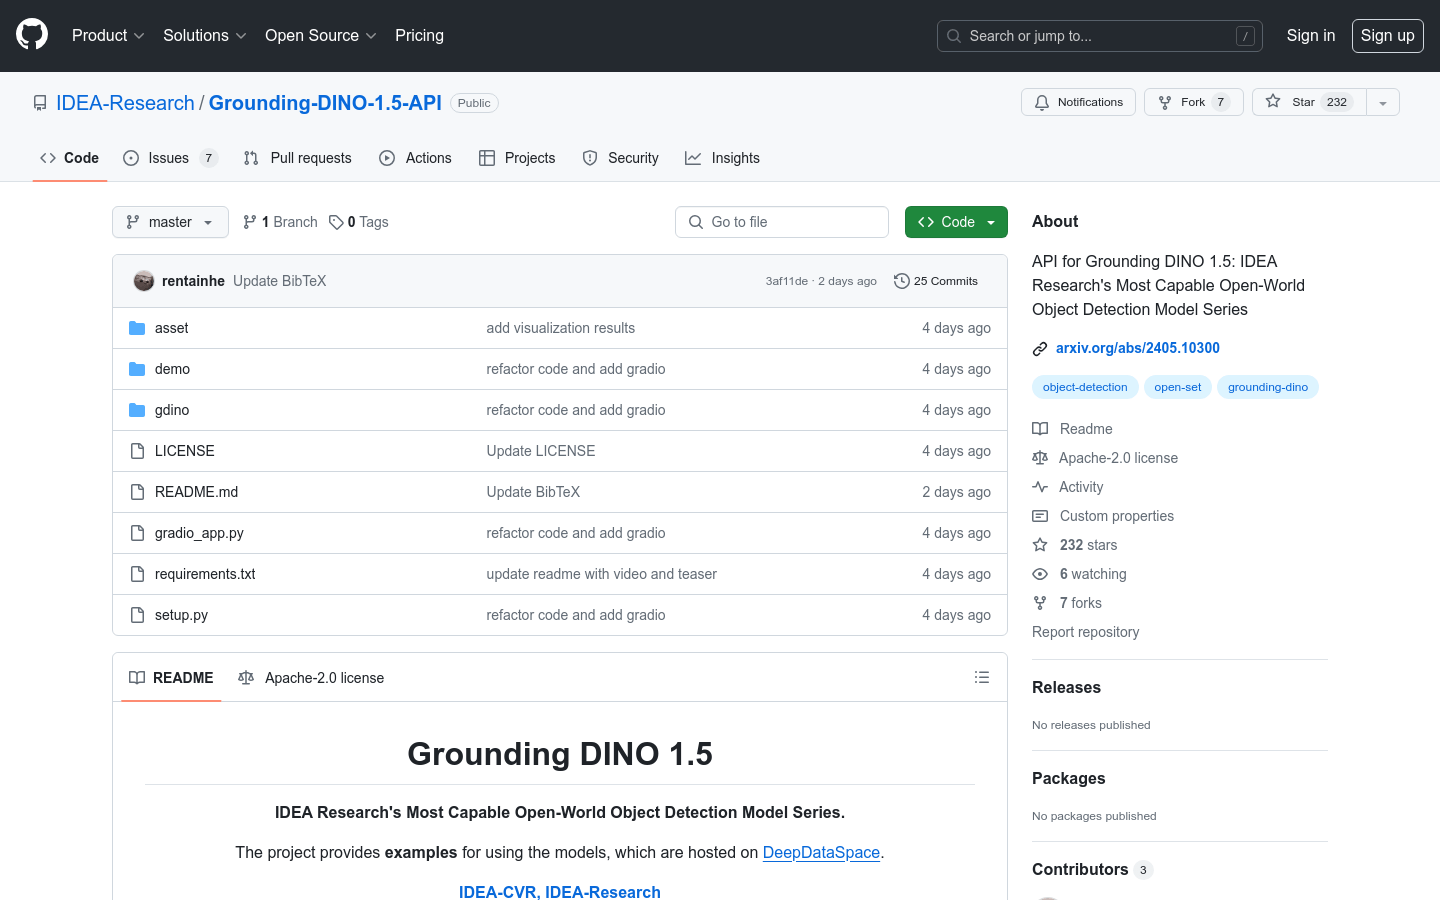Click the asset folder icon
The width and height of the screenshot is (1440, 900).
point(137,328)
